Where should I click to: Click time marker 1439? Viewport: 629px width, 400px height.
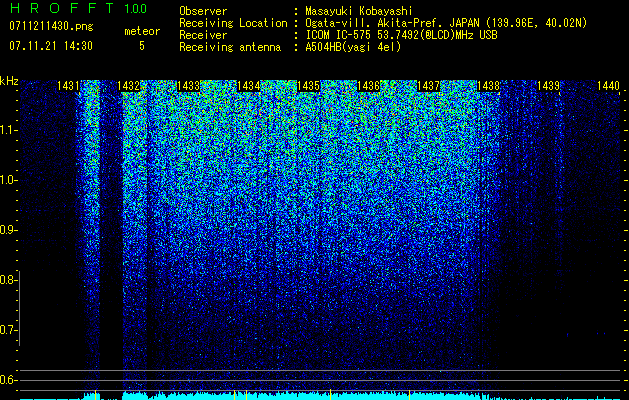click(x=548, y=86)
